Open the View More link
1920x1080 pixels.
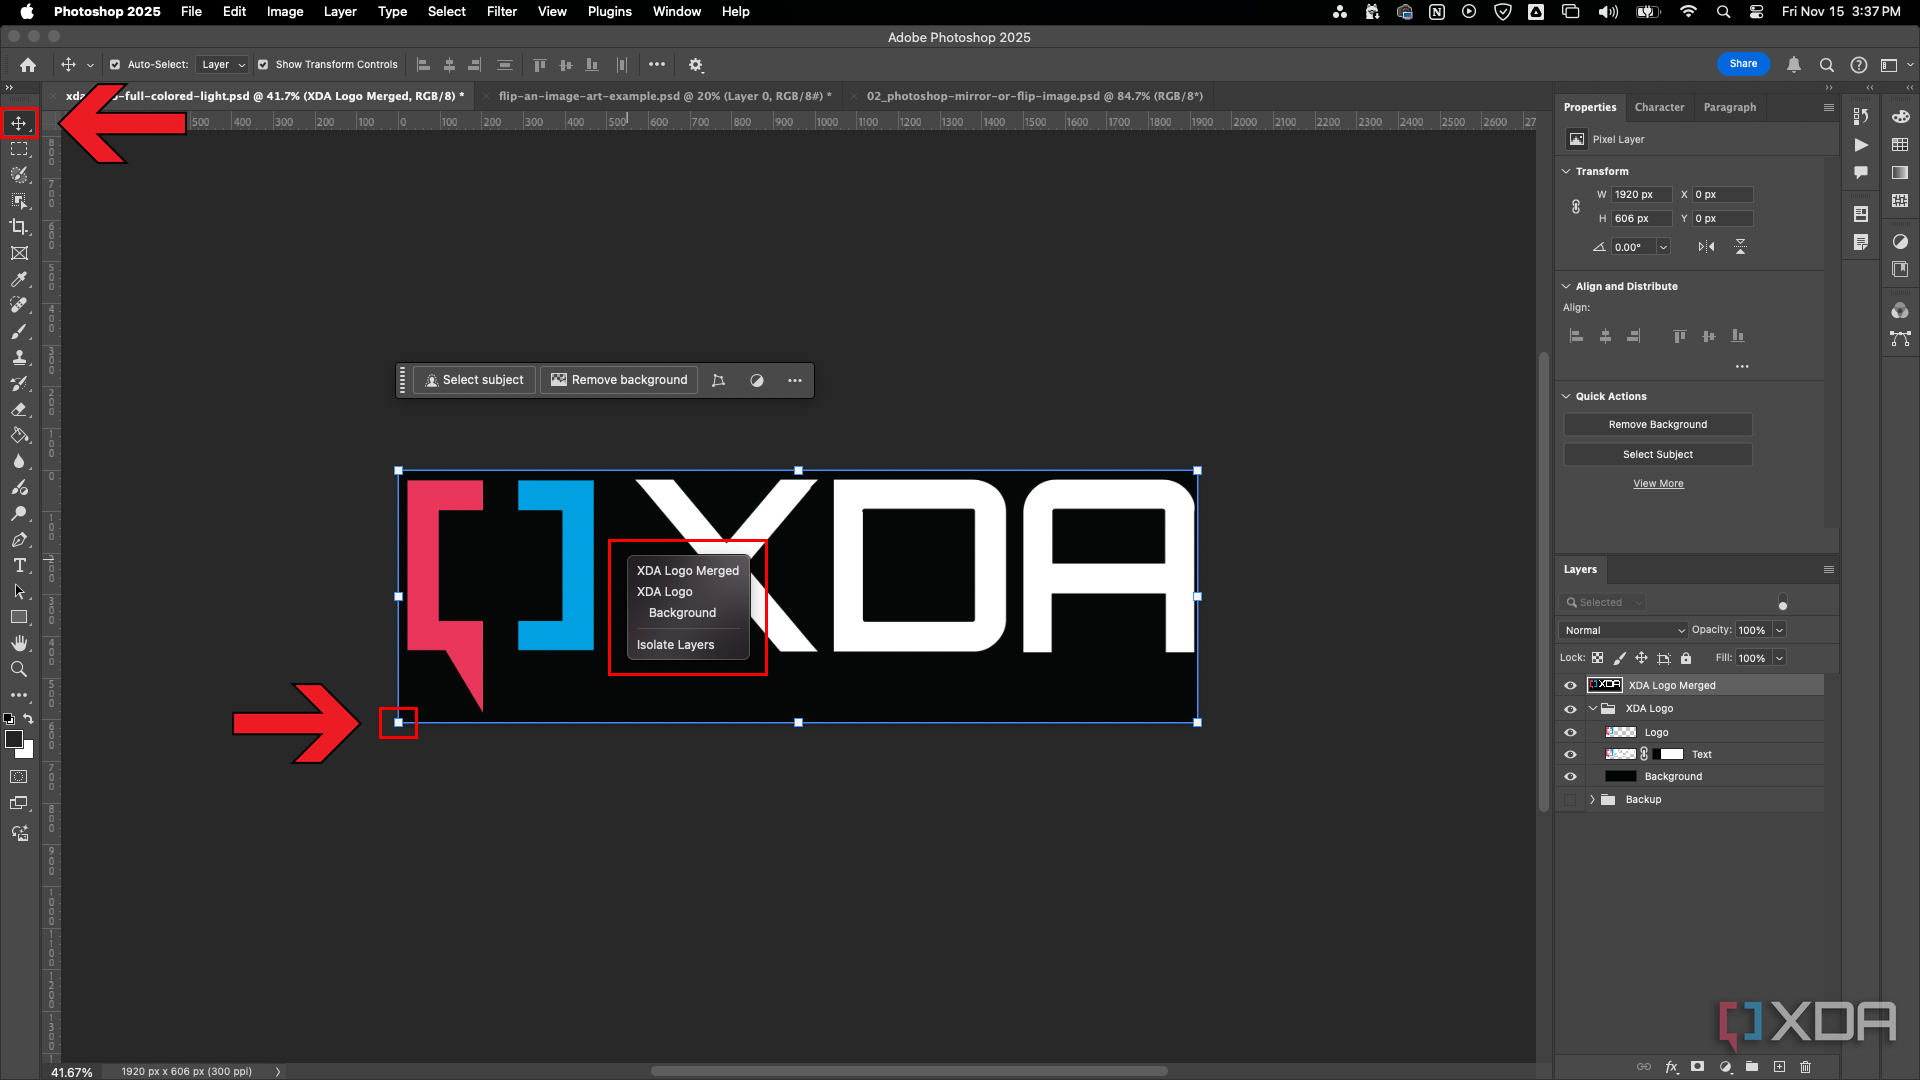click(1658, 484)
